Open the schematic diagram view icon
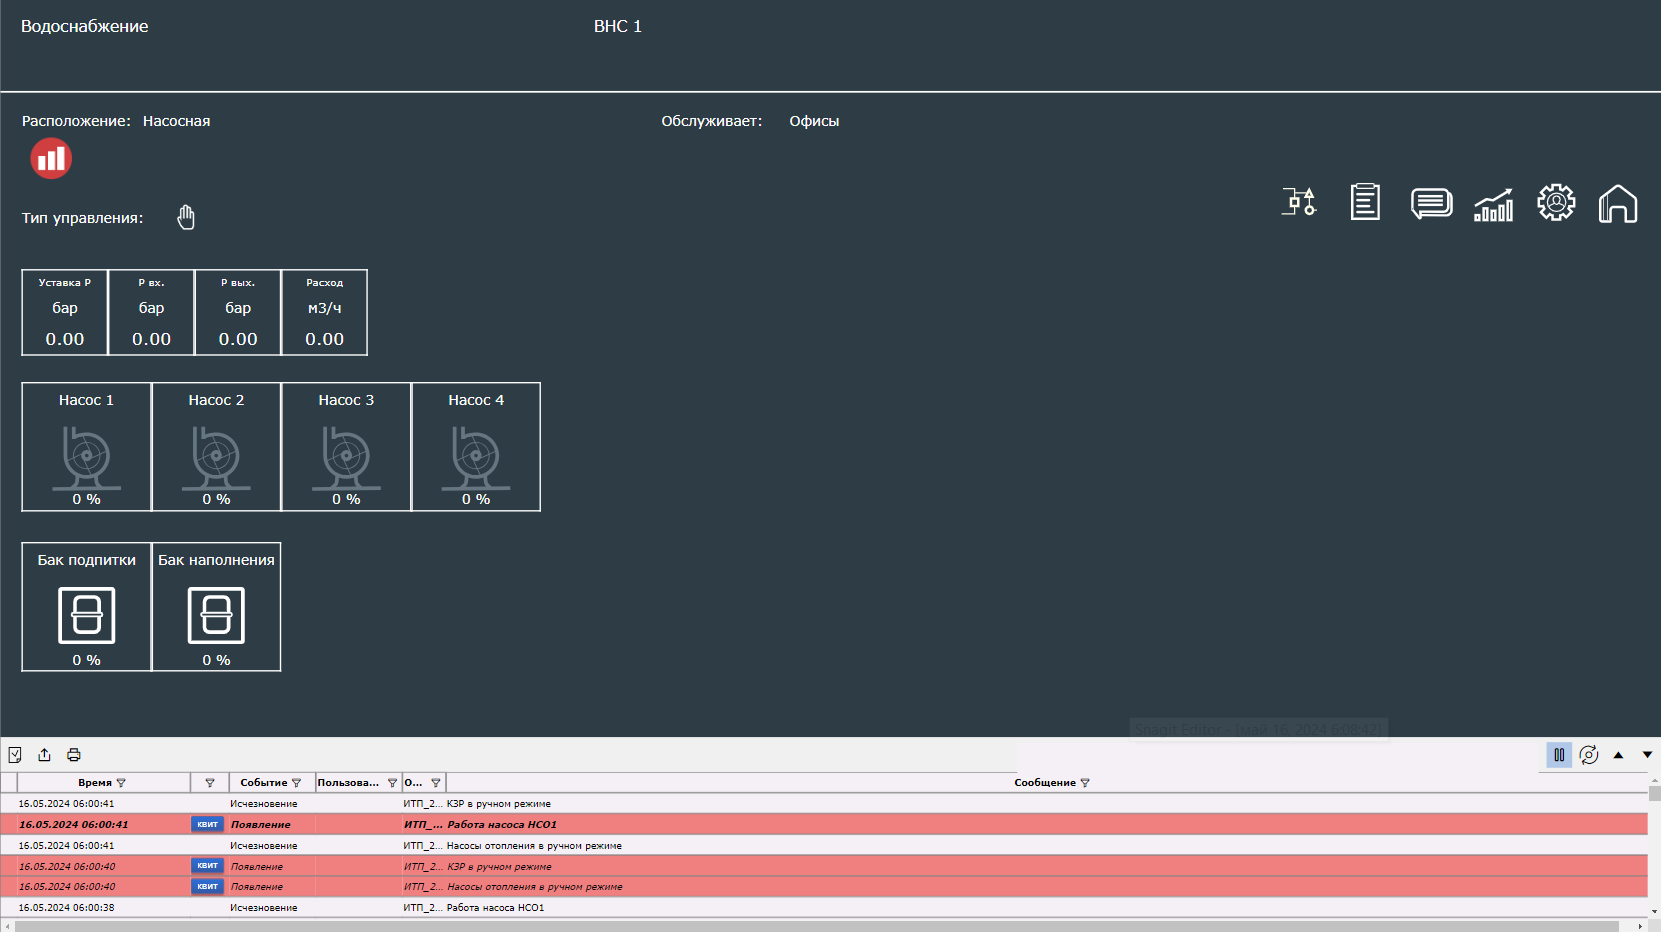1661x932 pixels. click(x=1299, y=202)
